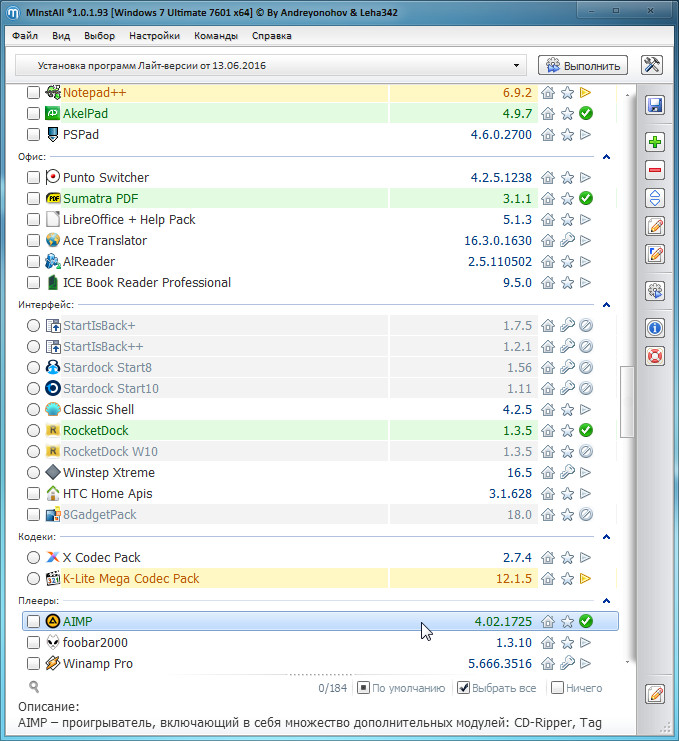Collapse the 'Кодеки' section
The image size is (679, 741).
606,537
